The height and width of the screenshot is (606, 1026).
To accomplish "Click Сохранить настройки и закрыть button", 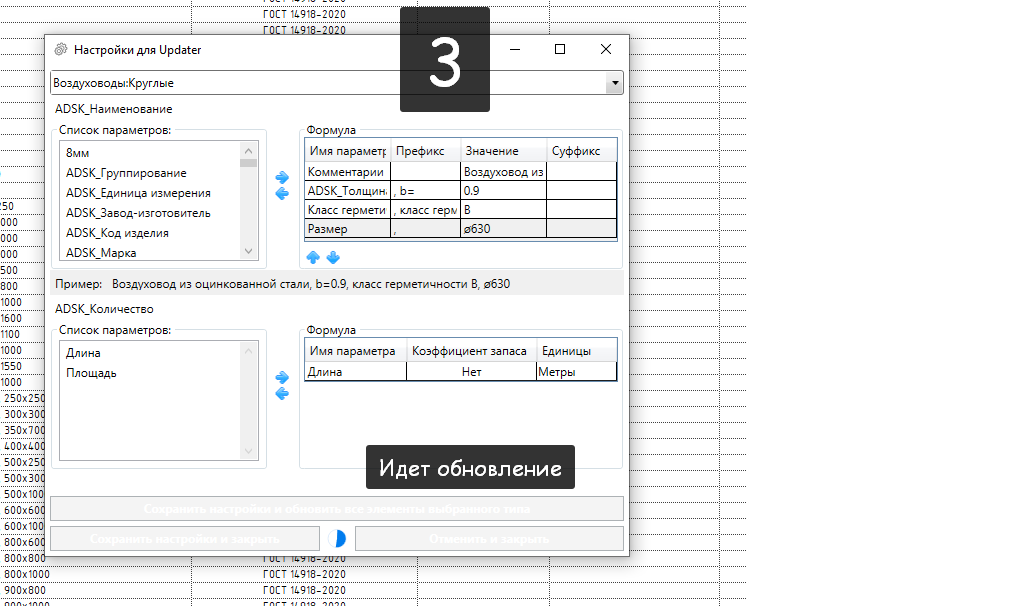I will [185, 539].
